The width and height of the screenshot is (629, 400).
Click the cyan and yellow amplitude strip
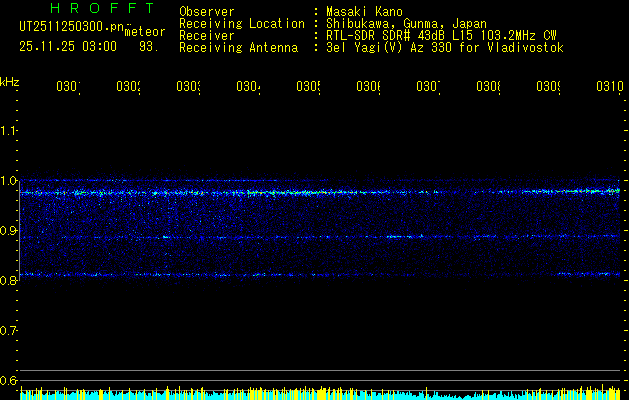[320, 394]
